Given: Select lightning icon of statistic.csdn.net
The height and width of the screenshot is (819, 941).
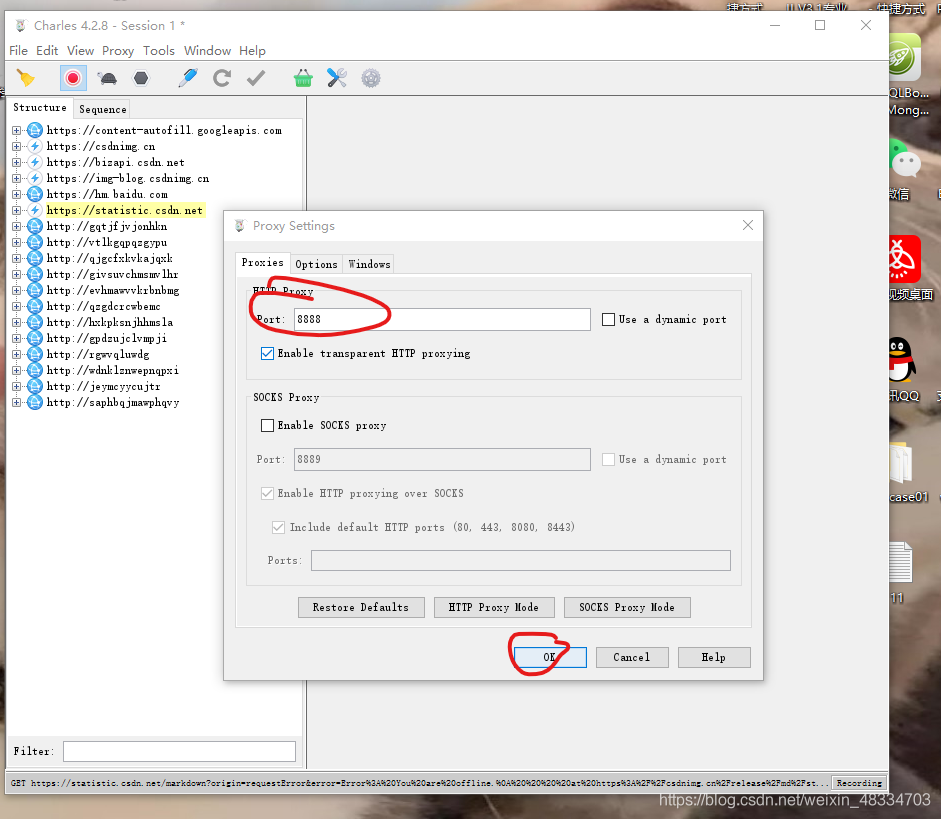Looking at the screenshot, I should [35, 211].
